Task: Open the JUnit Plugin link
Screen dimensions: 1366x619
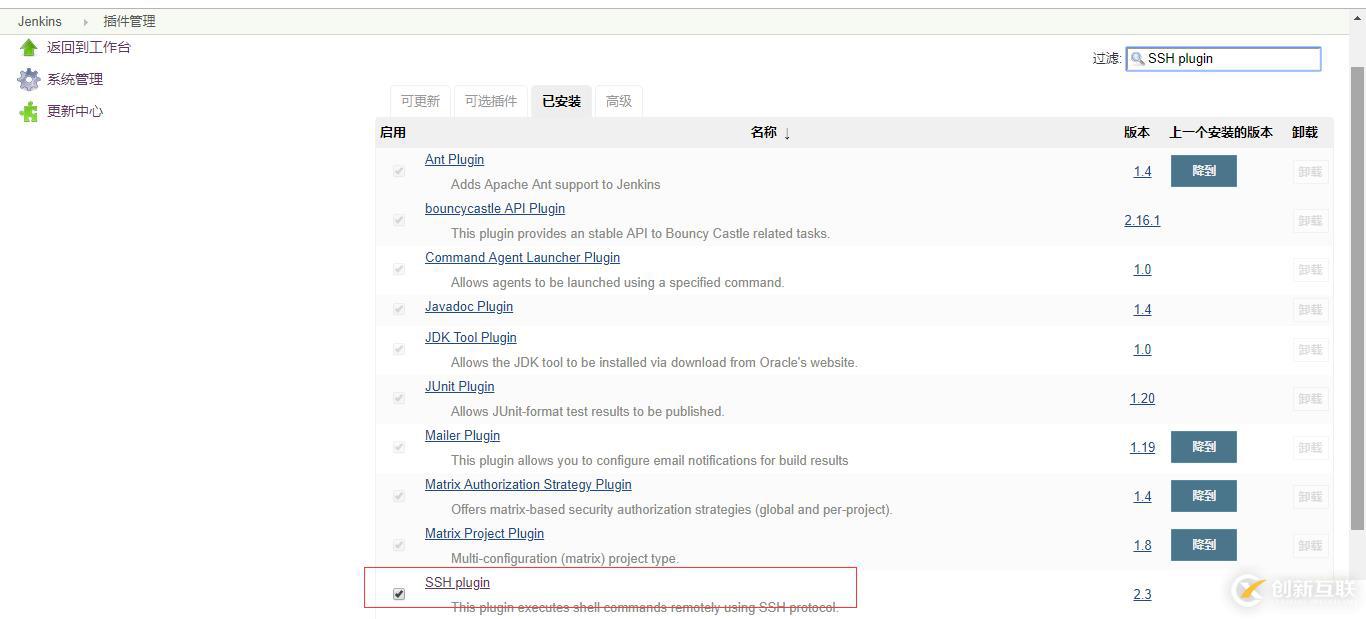Action: (460, 386)
